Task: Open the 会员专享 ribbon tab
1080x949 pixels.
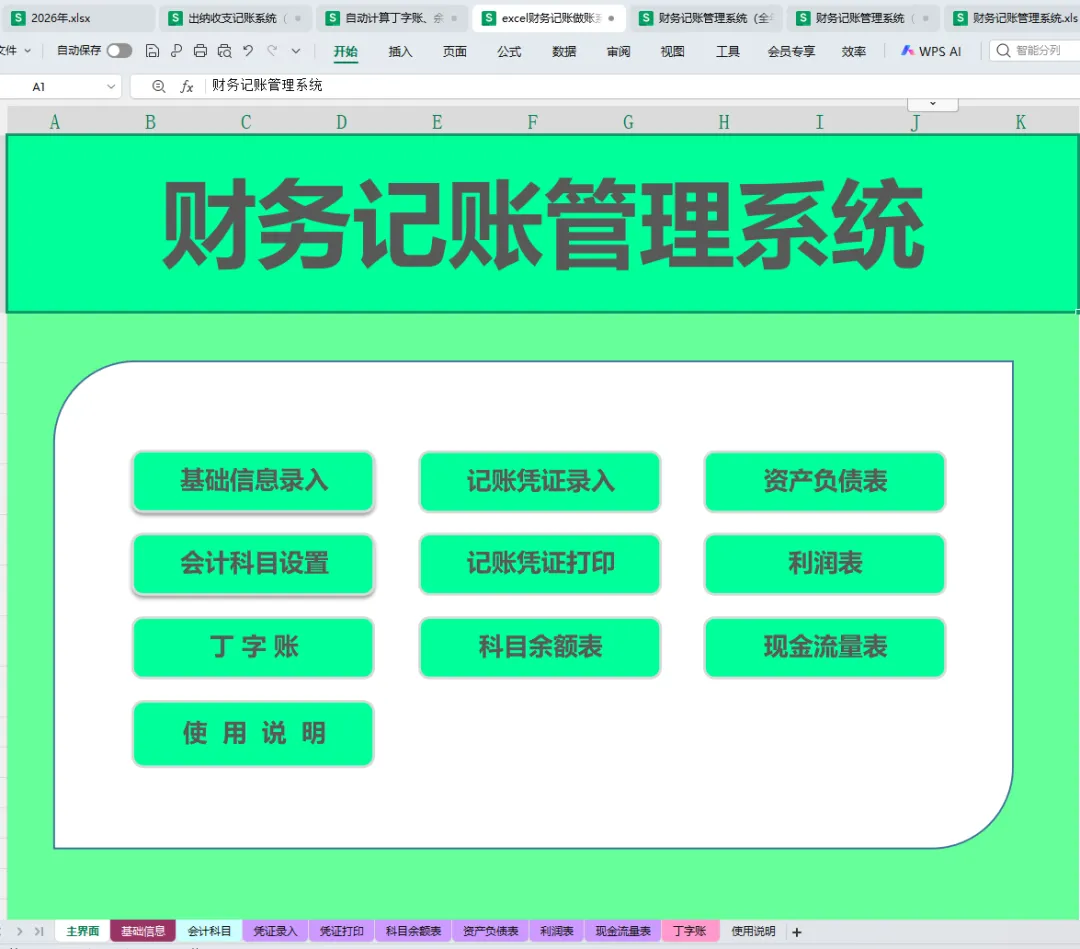Action: pos(791,52)
